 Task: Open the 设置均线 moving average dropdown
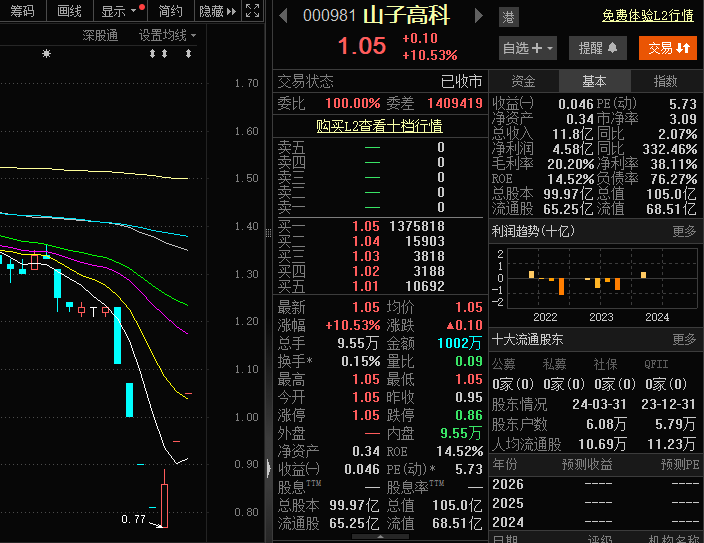coord(167,35)
